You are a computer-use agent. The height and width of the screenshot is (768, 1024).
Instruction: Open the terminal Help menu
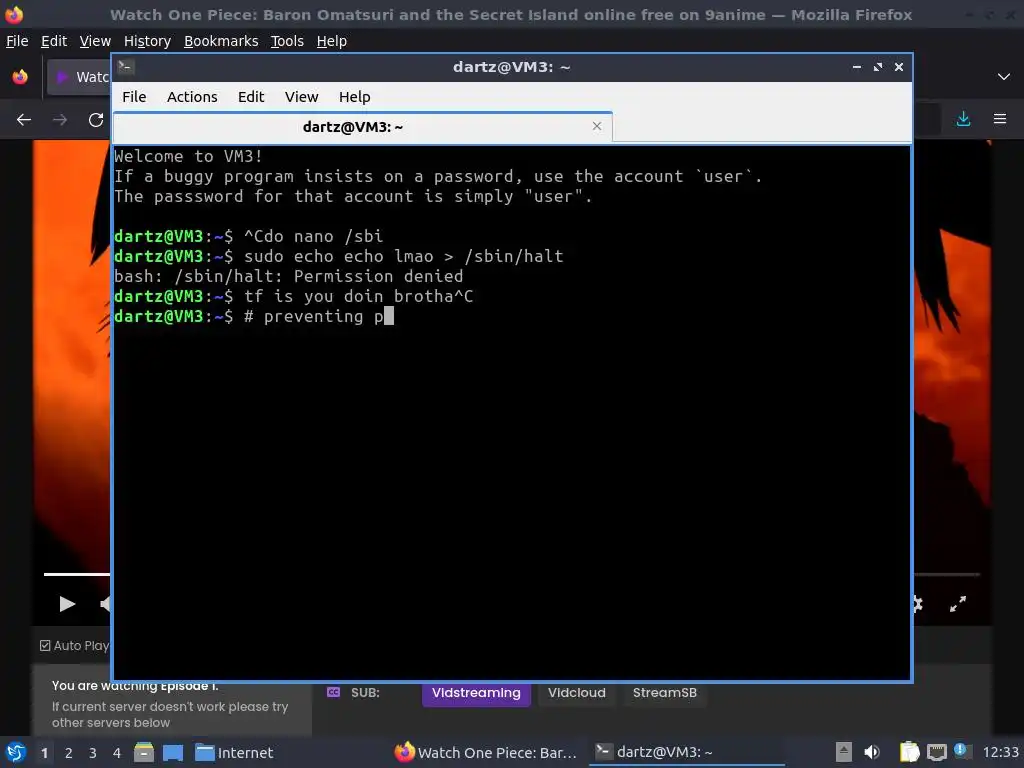click(x=355, y=97)
